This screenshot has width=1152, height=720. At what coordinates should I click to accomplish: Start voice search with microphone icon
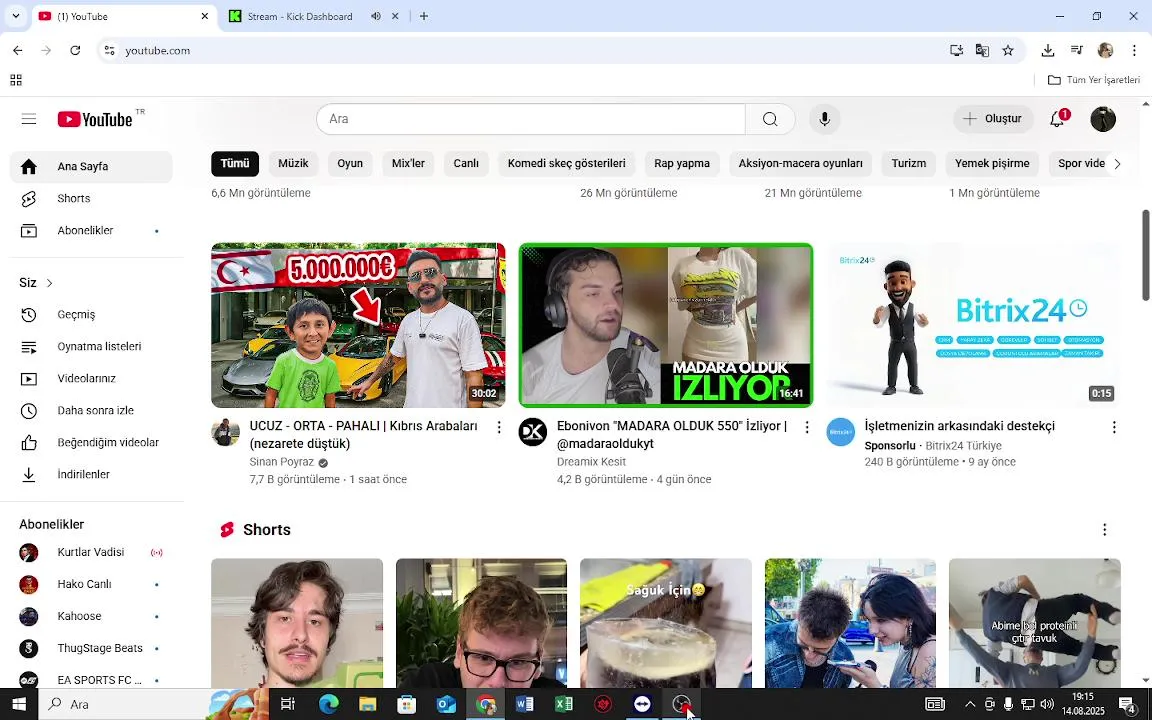(824, 119)
